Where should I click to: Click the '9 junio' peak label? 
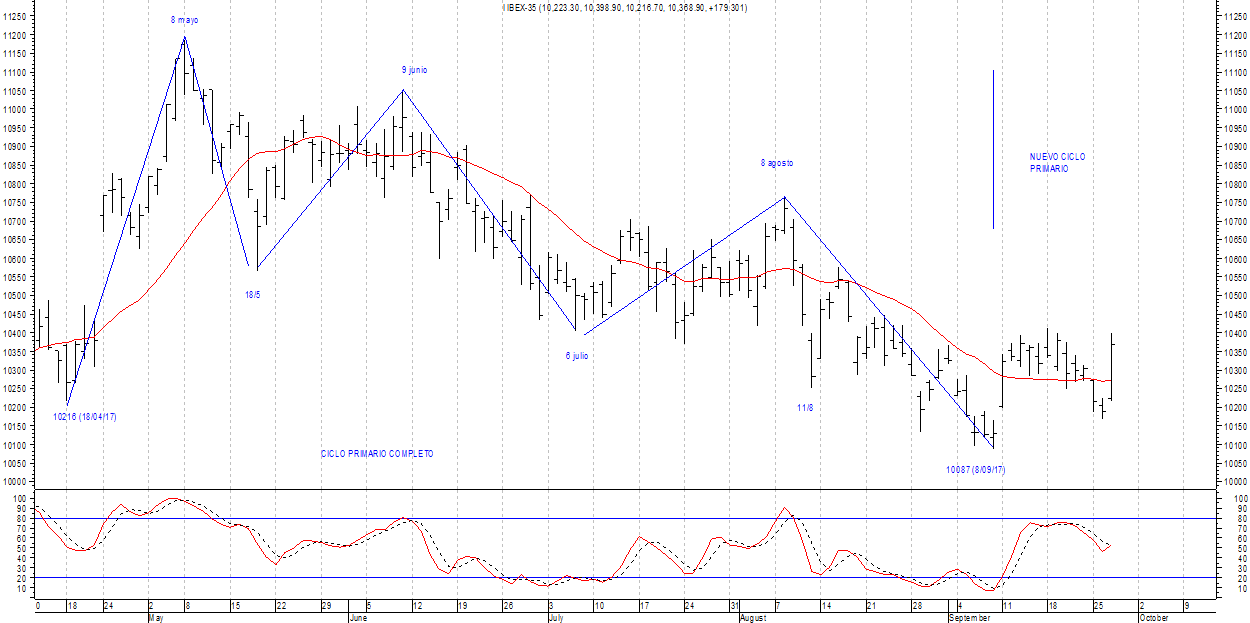point(414,70)
